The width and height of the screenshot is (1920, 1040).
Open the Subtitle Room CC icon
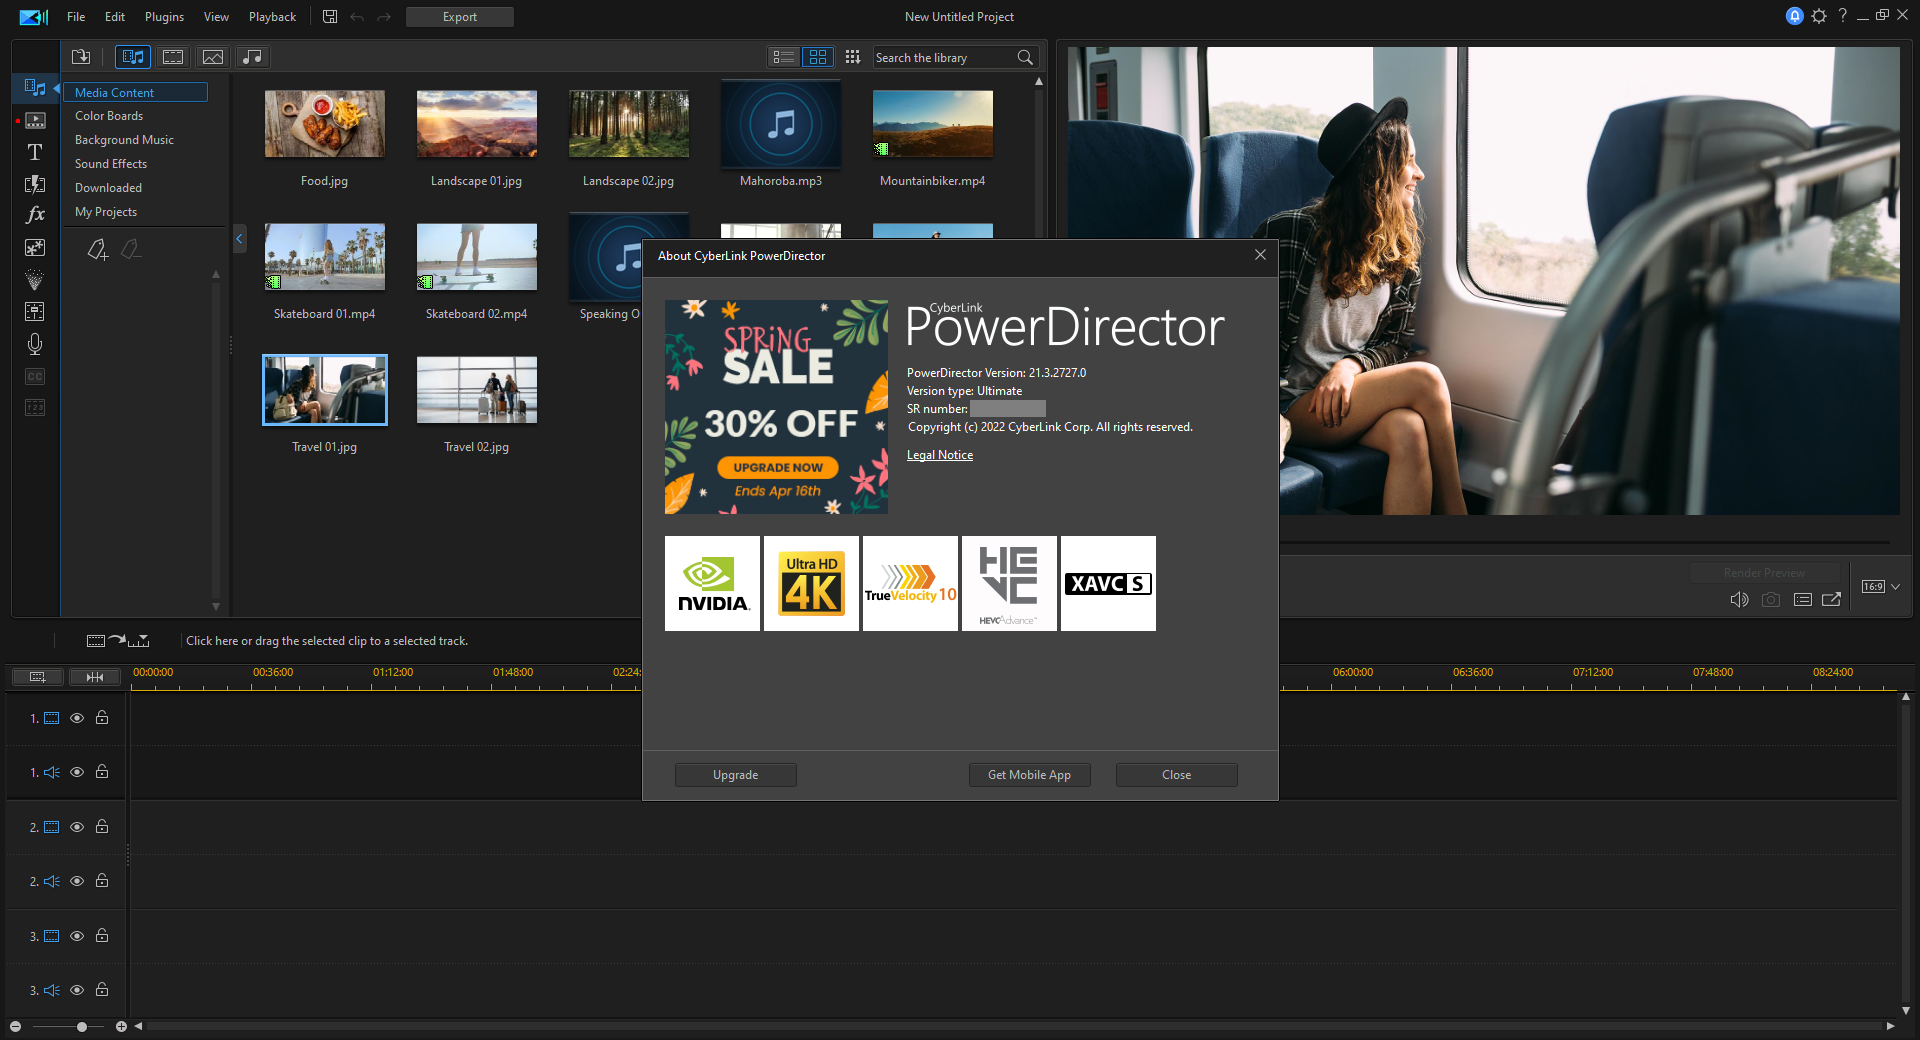point(35,376)
